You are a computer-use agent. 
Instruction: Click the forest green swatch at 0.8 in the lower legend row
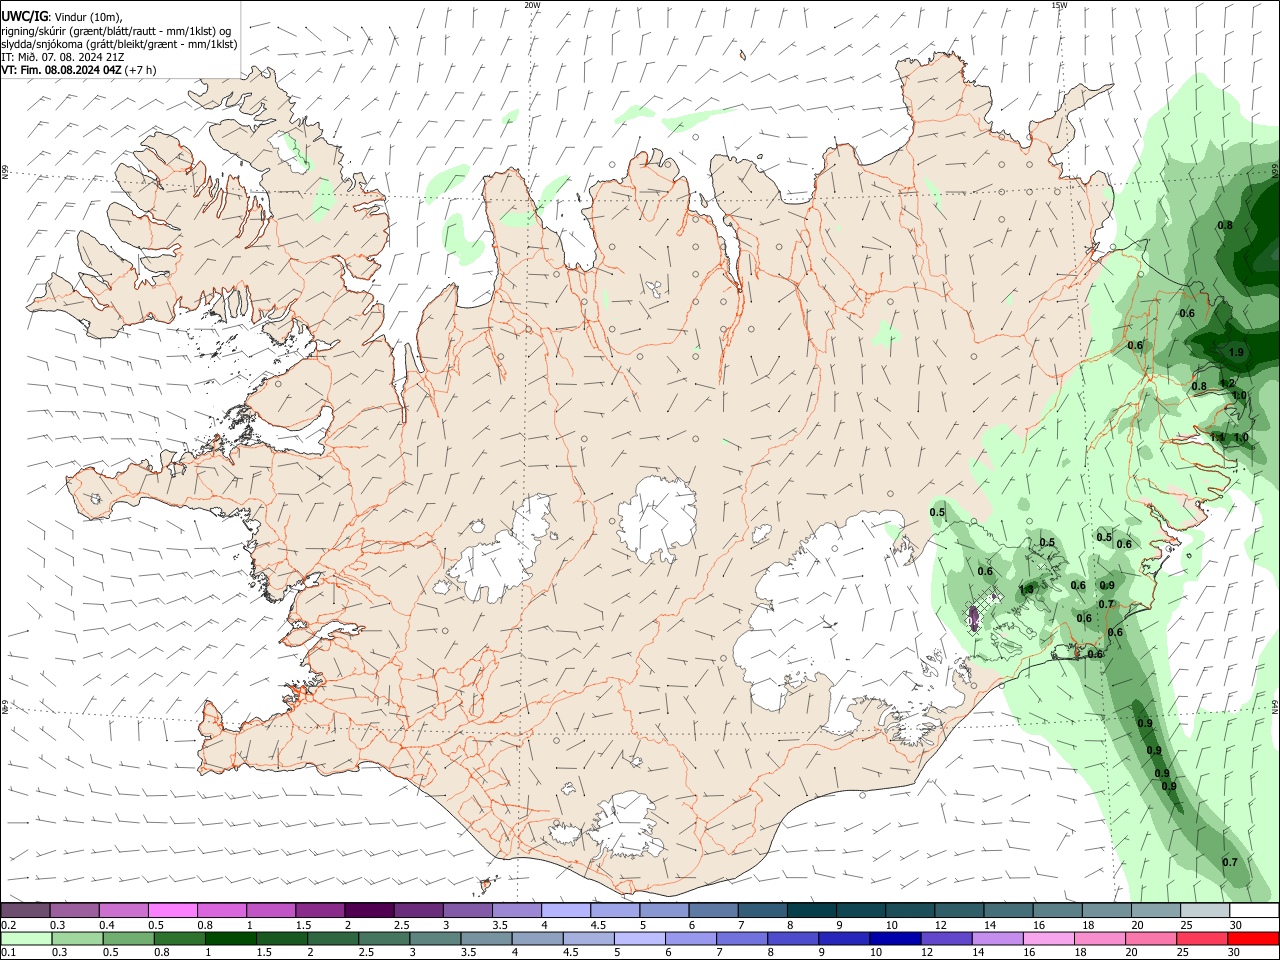click(x=180, y=939)
